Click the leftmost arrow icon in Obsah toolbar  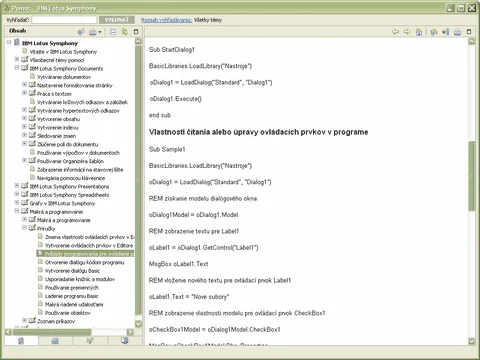pyautogui.click(x=81, y=32)
